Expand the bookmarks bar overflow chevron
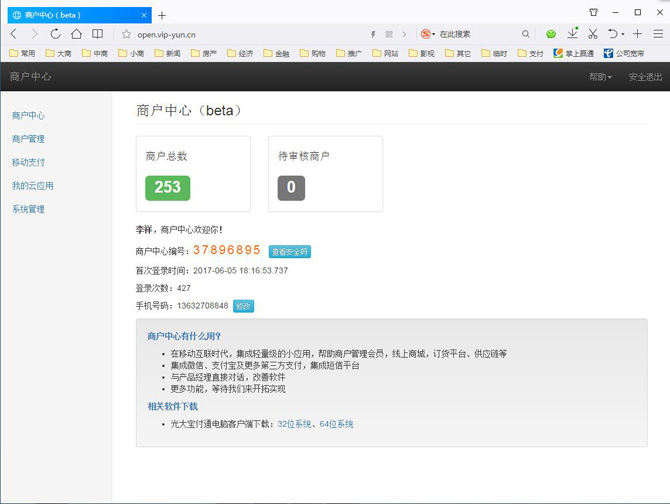This screenshot has width=670, height=504. (657, 53)
